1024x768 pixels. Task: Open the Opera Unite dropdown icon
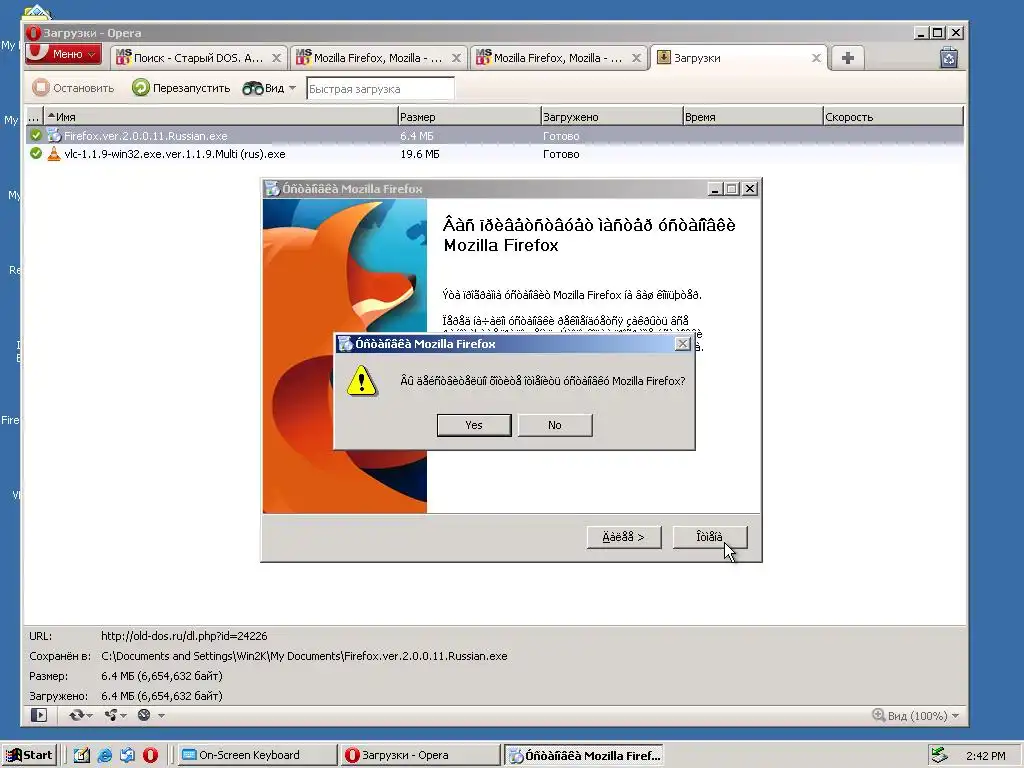115,715
